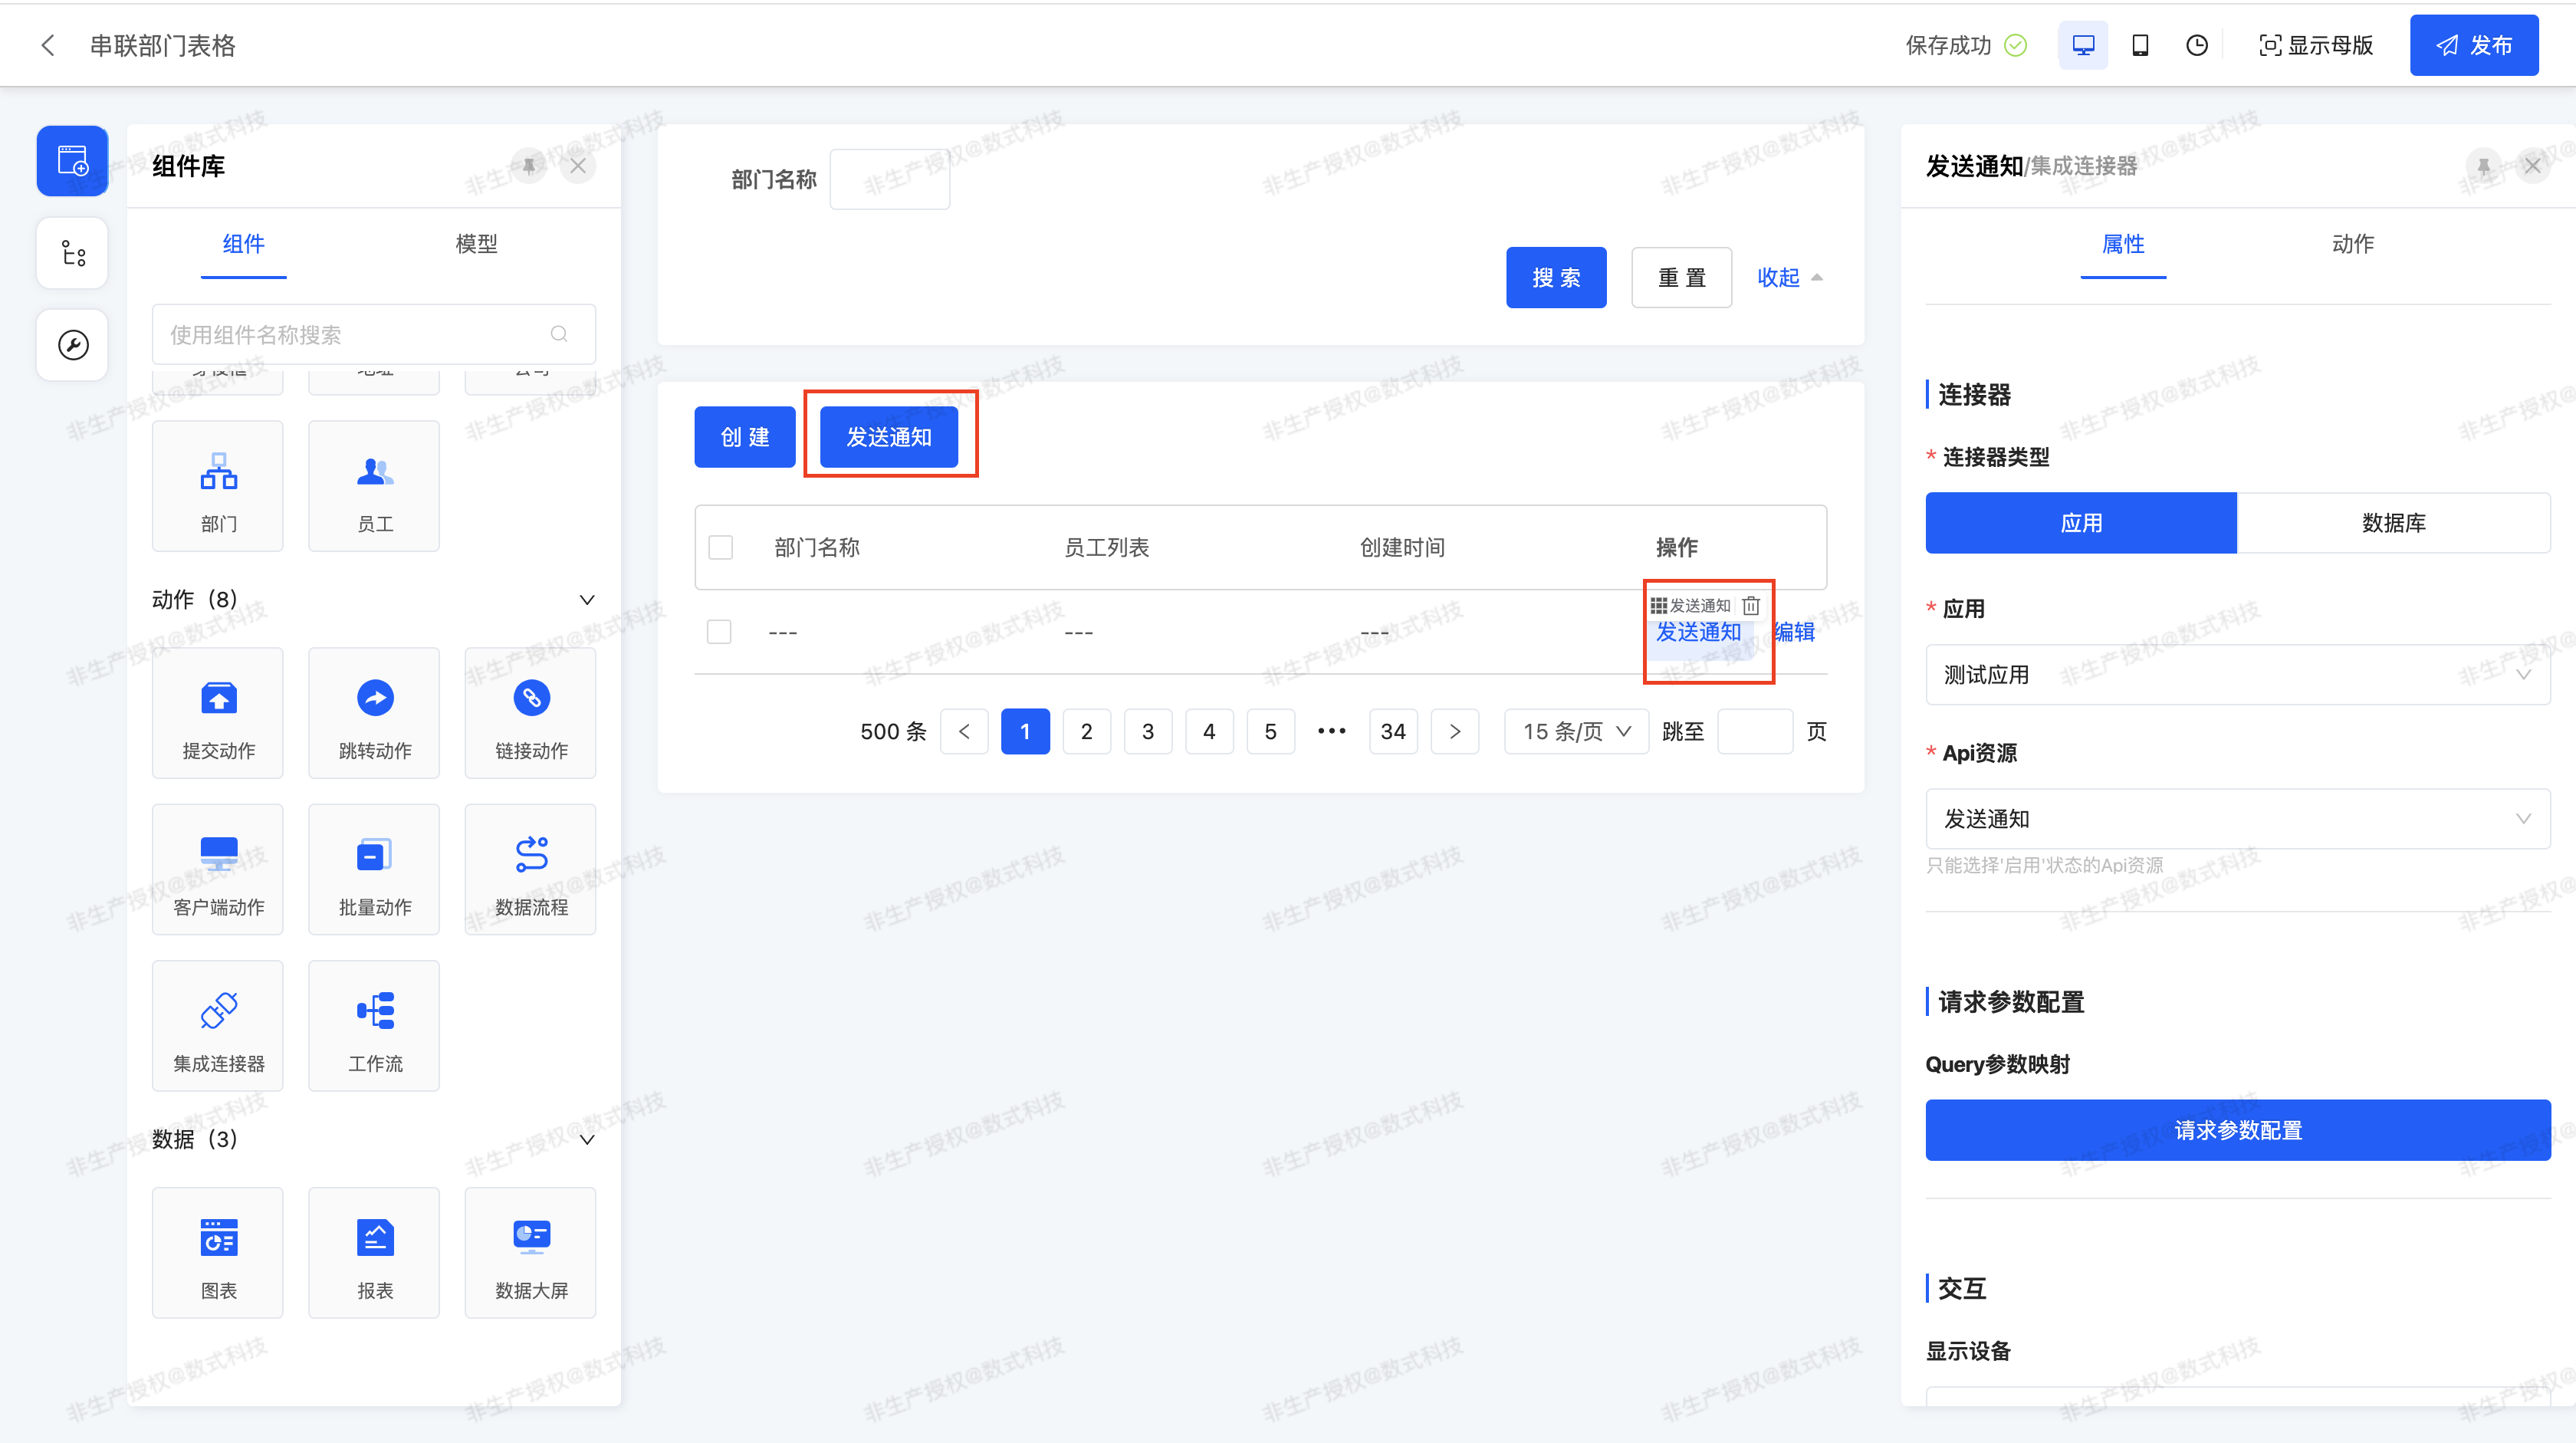The height and width of the screenshot is (1443, 2576).
Task: Click the 跳至 page number input
Action: [x=1755, y=731]
